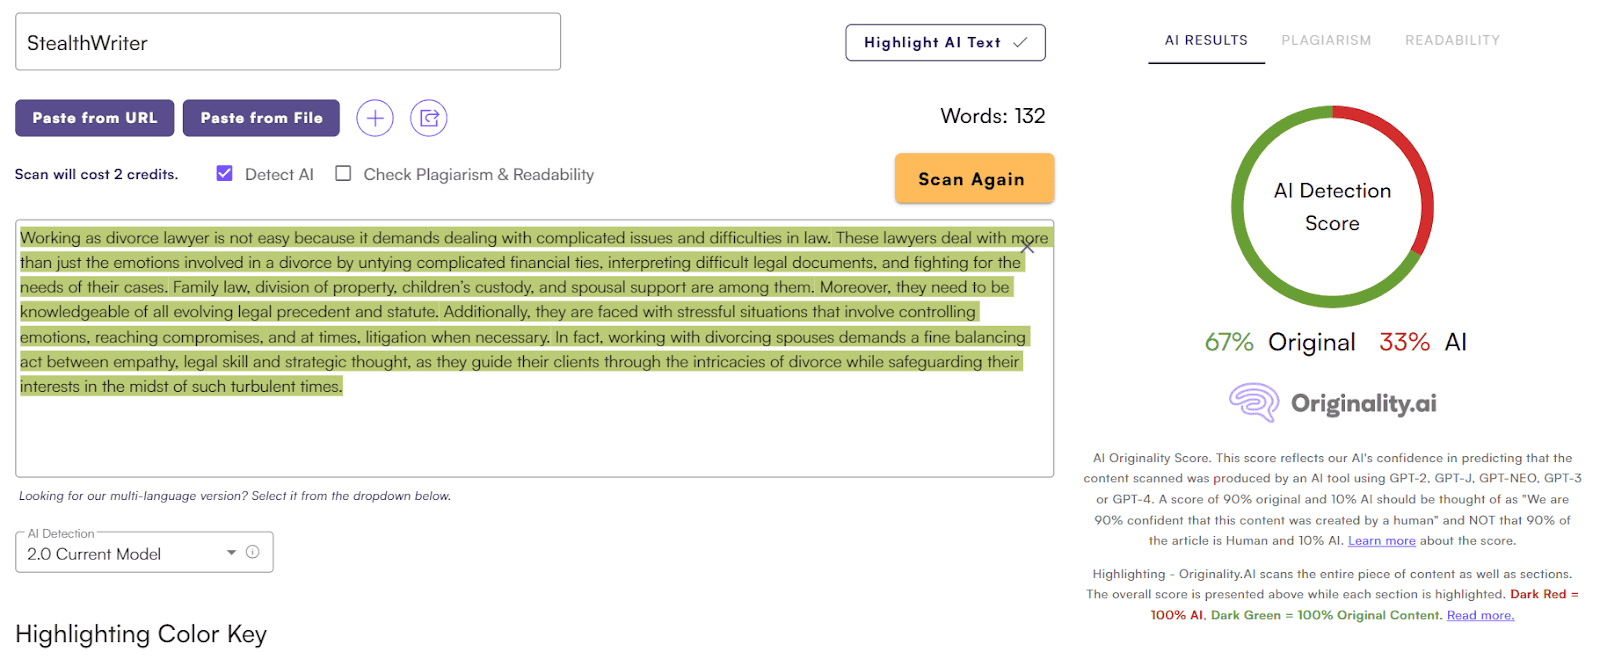Viewport: 1600px width, 659px height.
Task: Click the Originality.ai brain logo
Action: pyautogui.click(x=1254, y=403)
